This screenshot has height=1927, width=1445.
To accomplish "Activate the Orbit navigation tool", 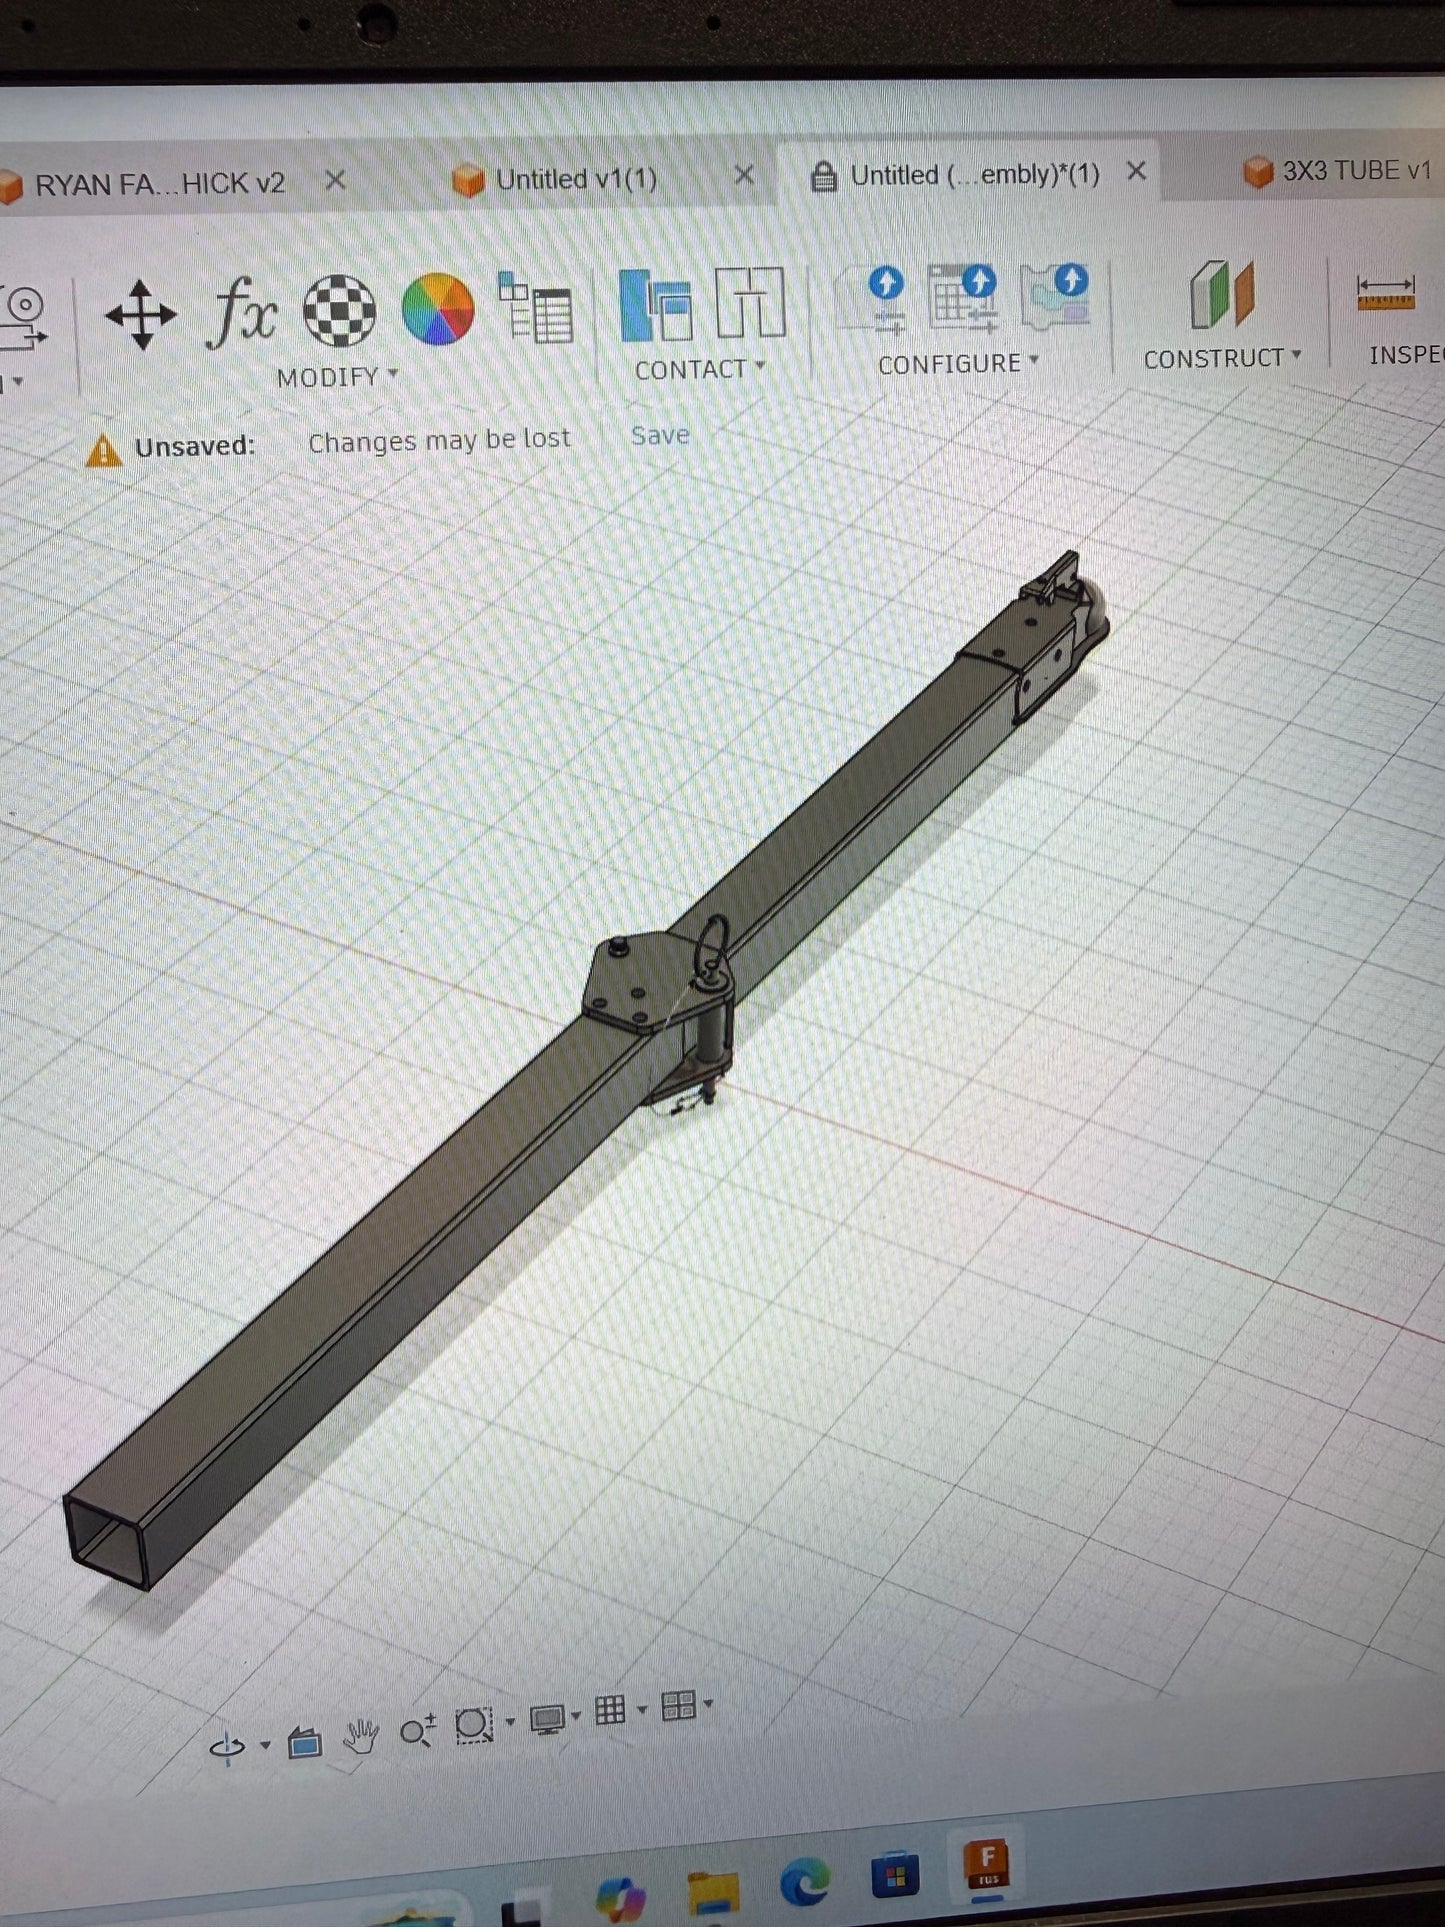I will pyautogui.click(x=227, y=1747).
